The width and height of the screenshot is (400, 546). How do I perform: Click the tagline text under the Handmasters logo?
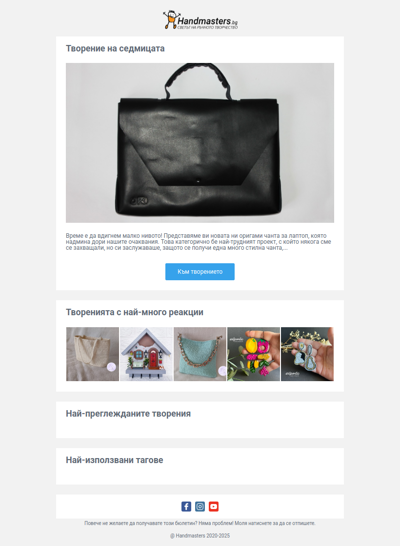pos(207,27)
